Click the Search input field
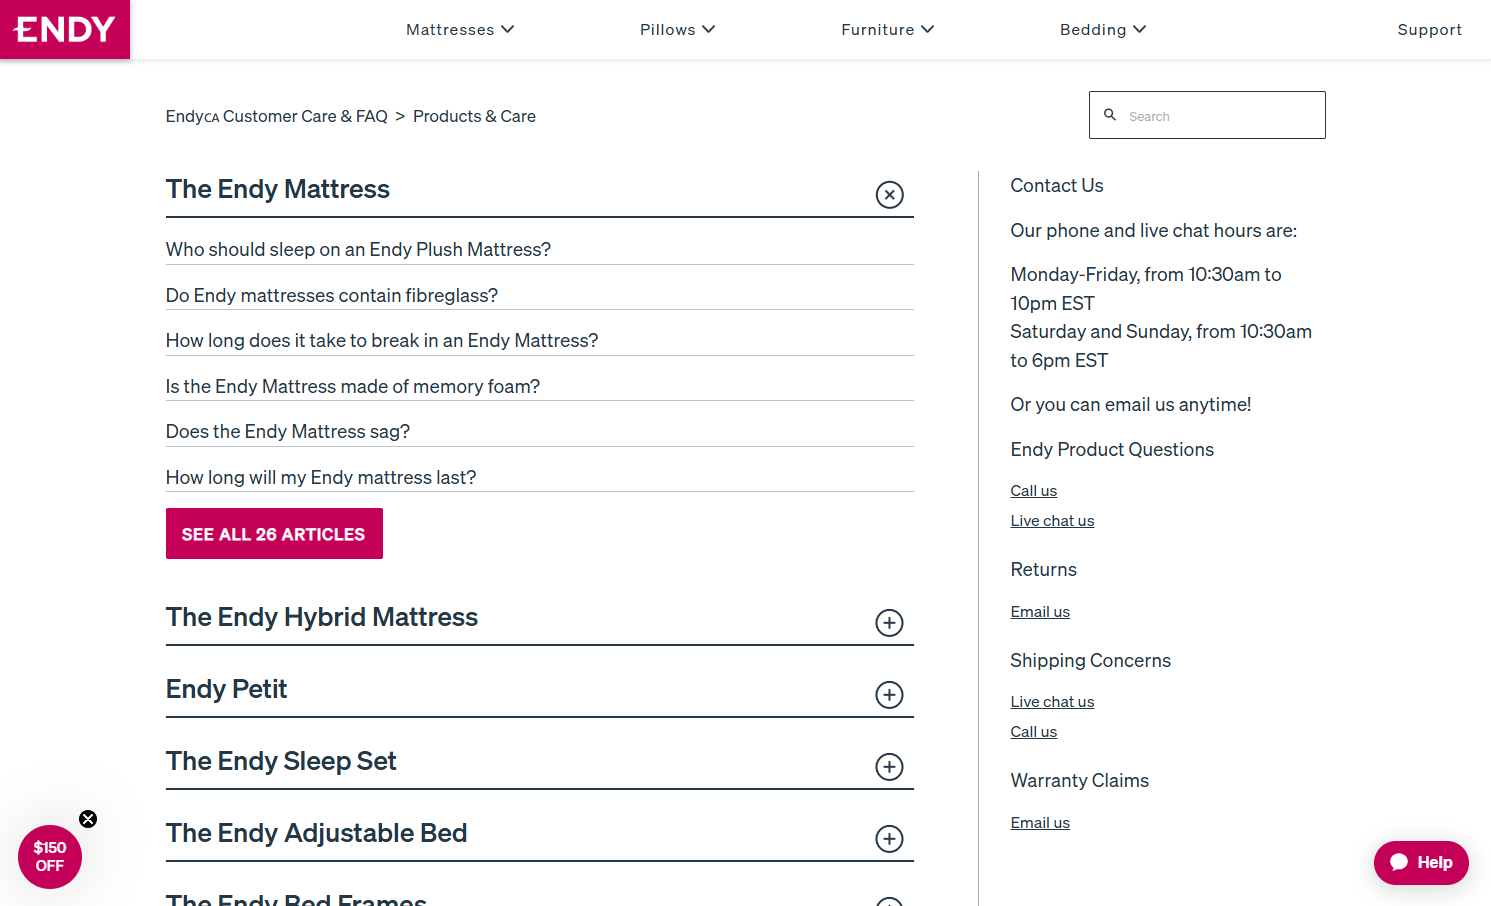 pos(1222,116)
